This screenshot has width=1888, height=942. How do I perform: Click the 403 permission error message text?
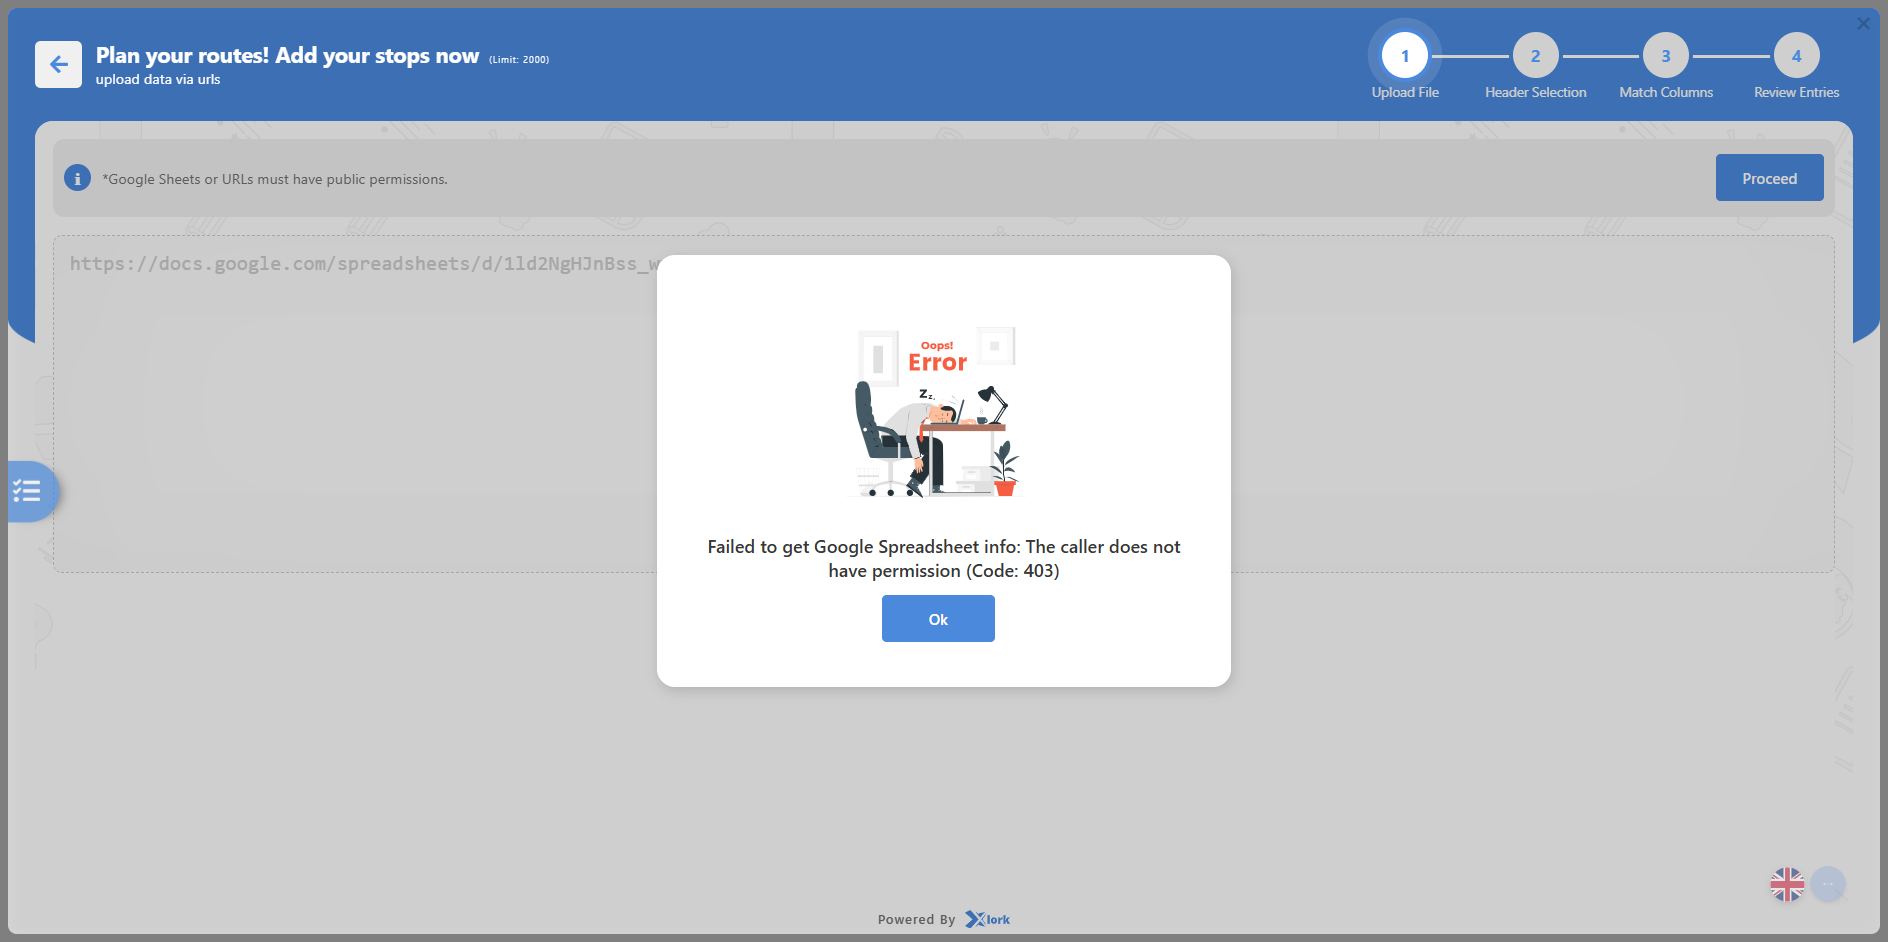943,559
